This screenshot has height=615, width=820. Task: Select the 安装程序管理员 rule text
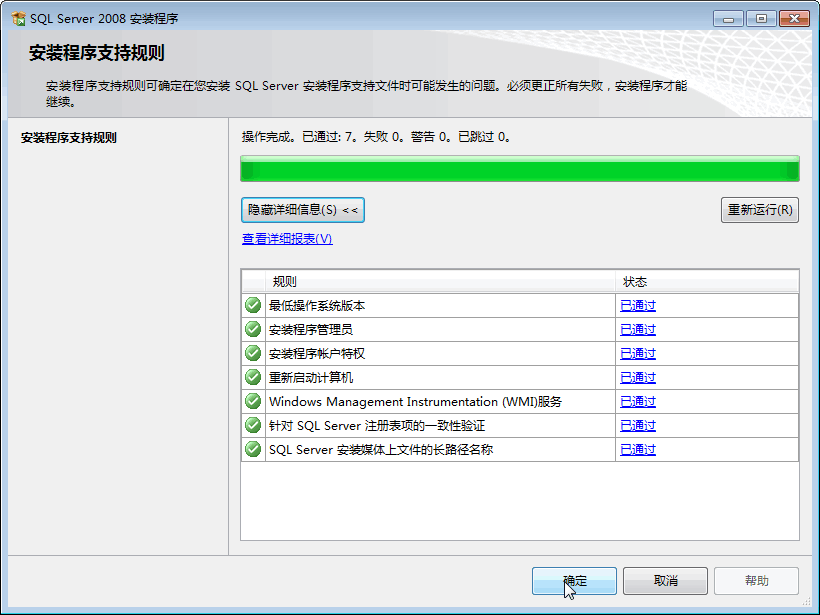311,329
